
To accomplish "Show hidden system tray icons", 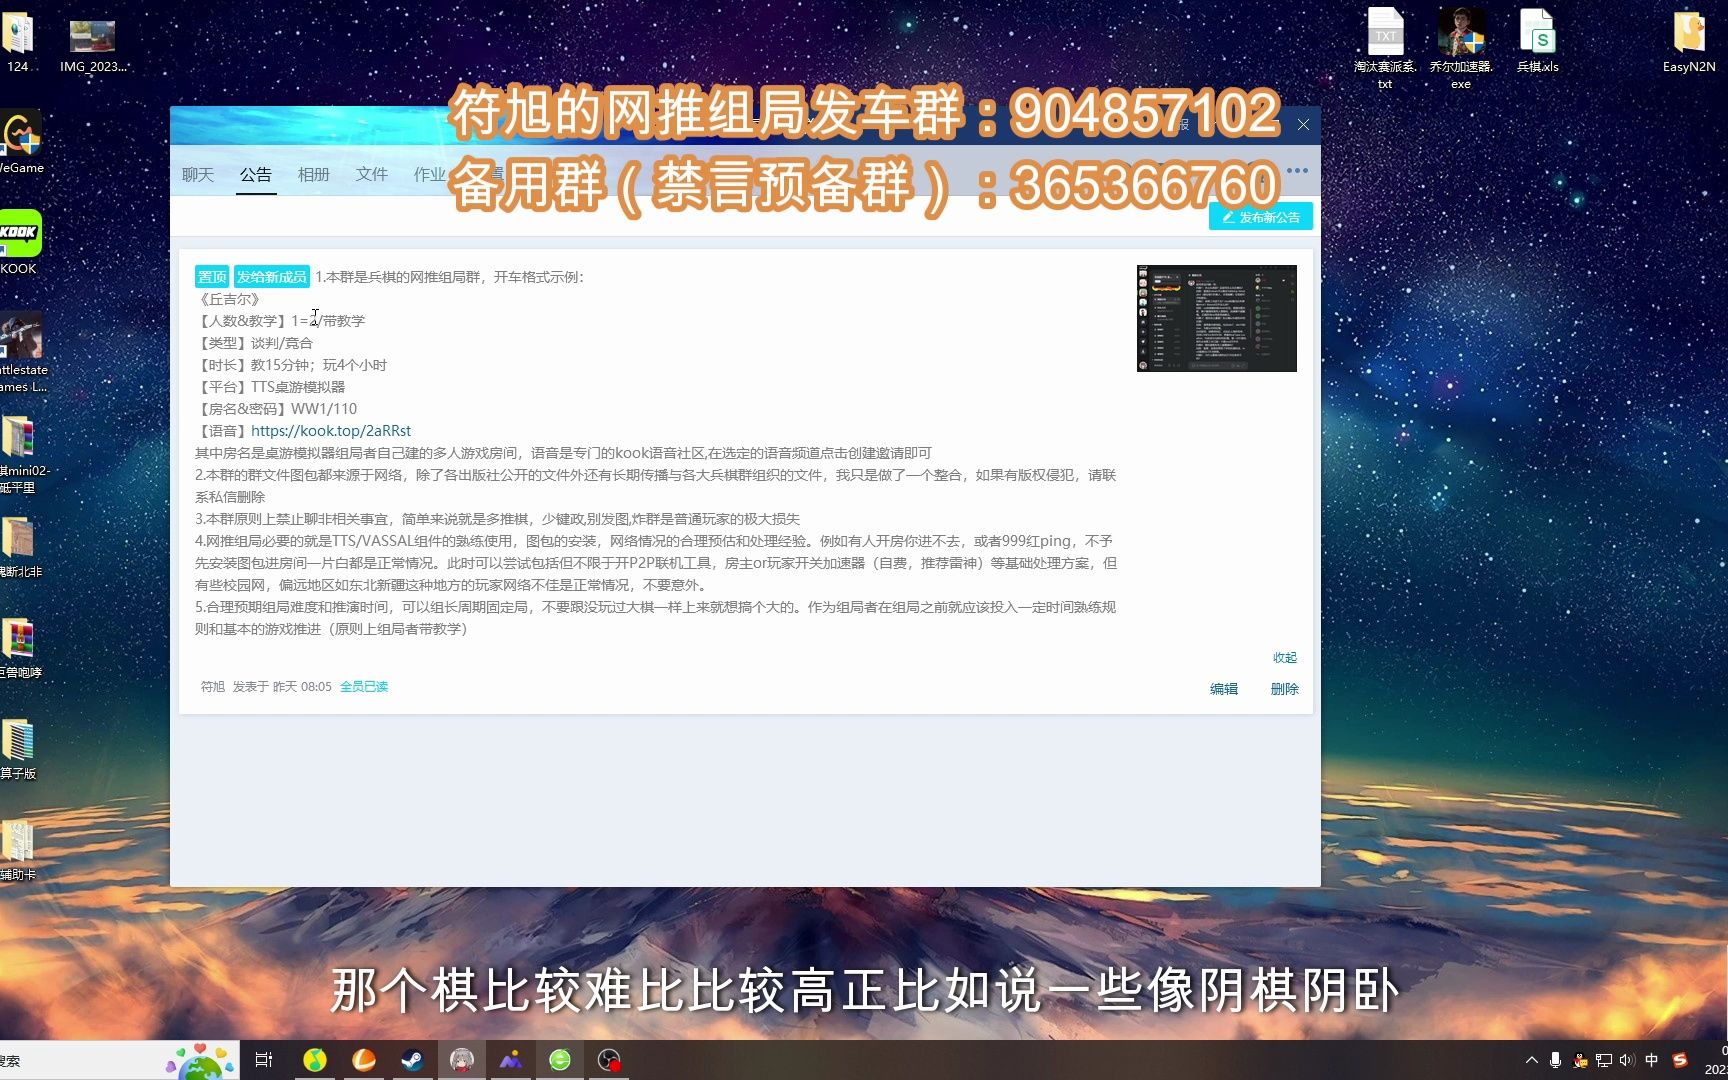I will pyautogui.click(x=1532, y=1060).
